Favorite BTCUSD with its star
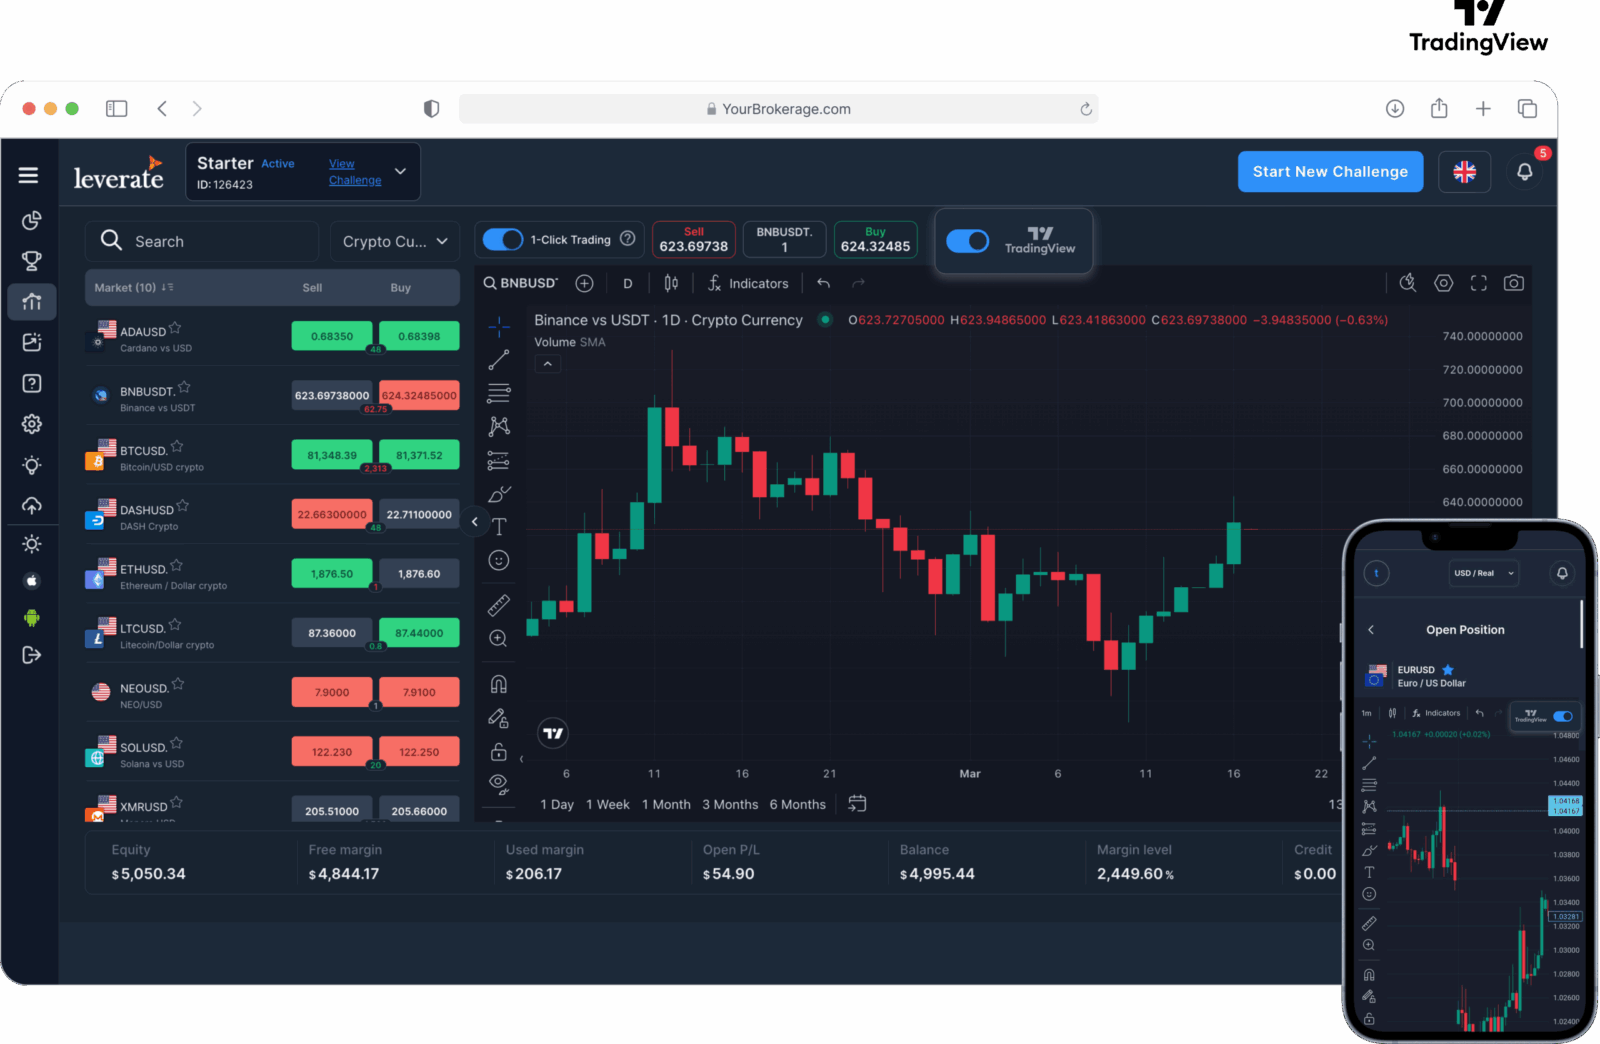This screenshot has width=1600, height=1044. [x=177, y=446]
